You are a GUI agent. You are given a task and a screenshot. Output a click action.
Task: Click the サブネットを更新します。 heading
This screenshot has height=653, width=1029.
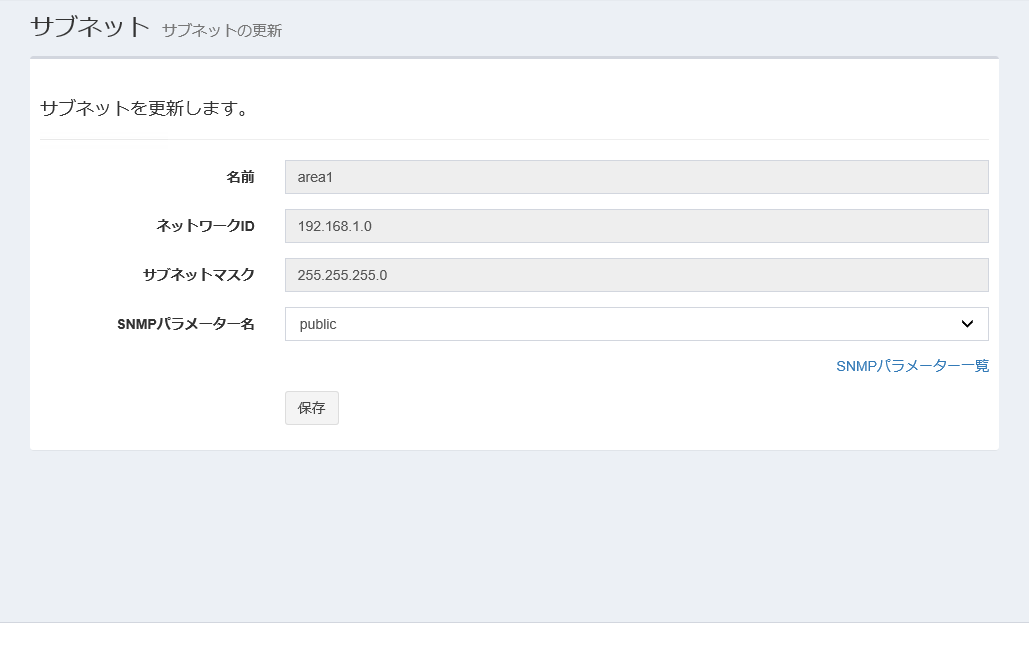click(145, 108)
